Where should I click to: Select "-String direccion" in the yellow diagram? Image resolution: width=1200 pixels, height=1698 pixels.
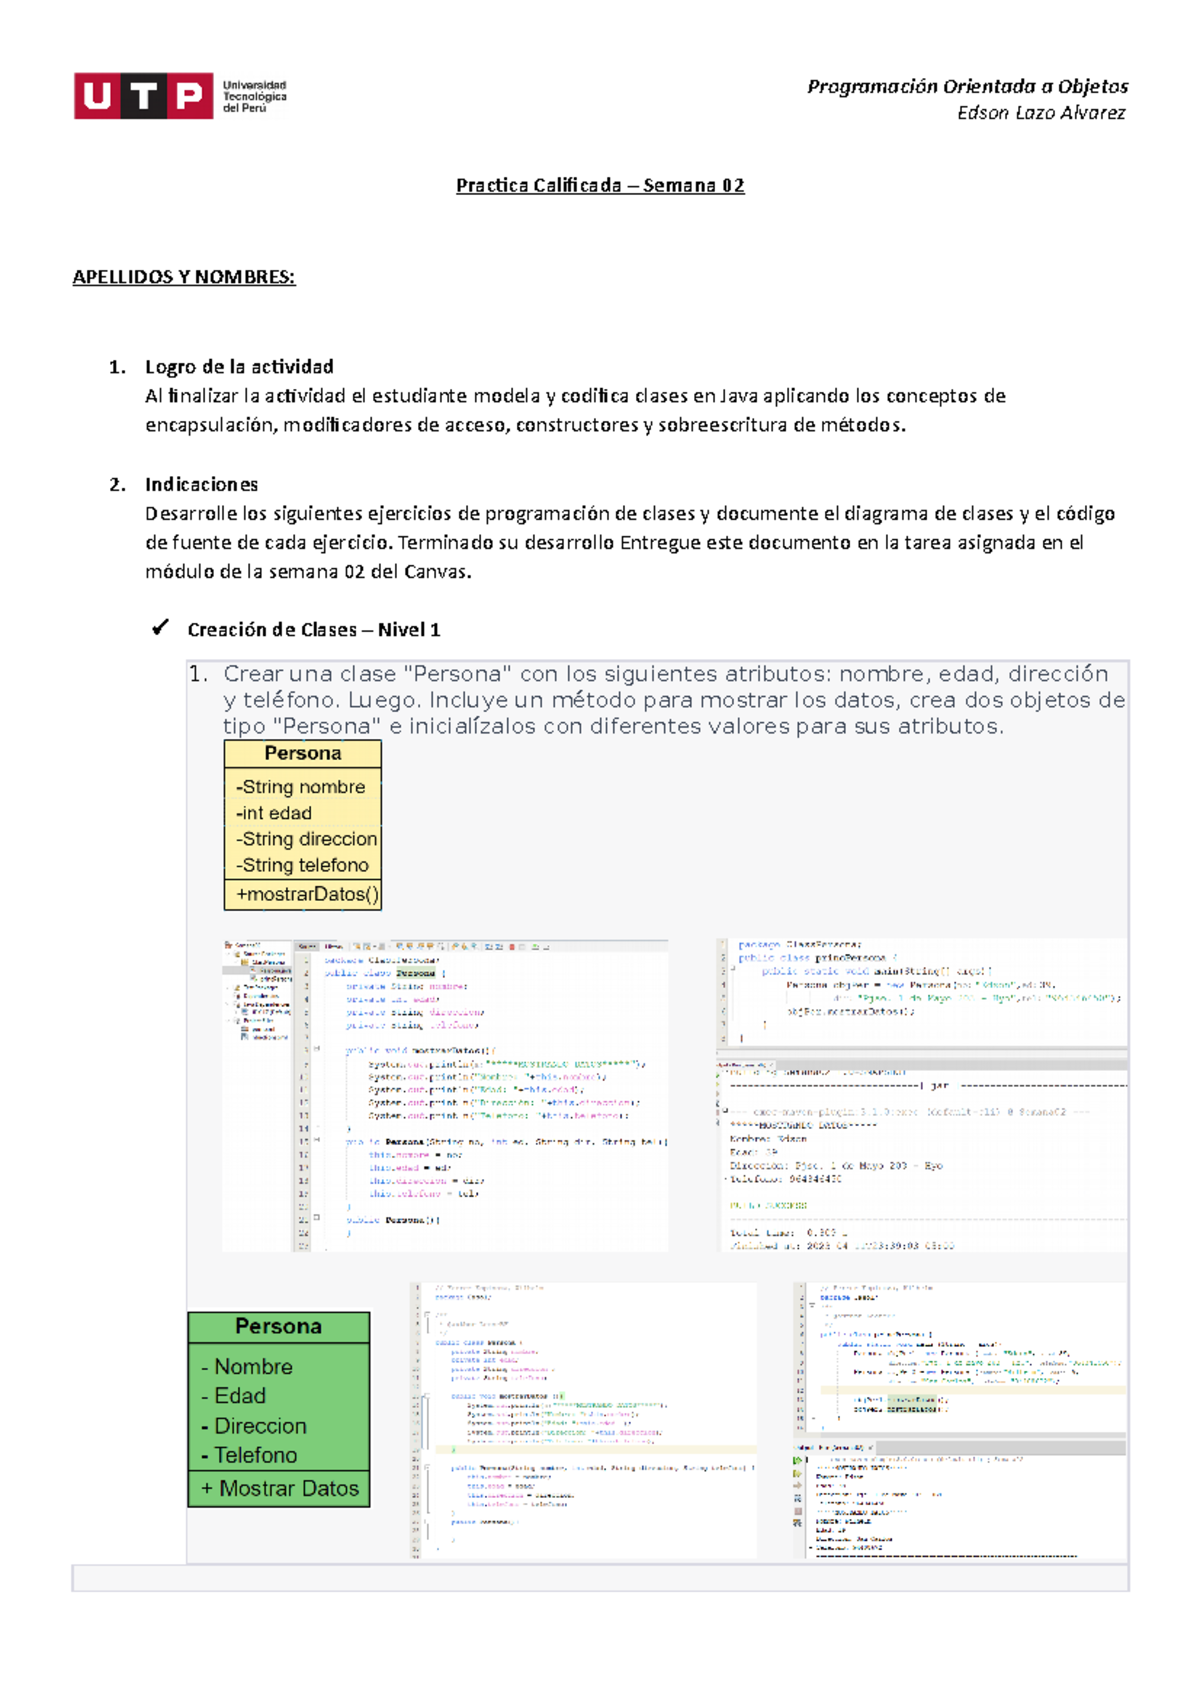coord(307,839)
